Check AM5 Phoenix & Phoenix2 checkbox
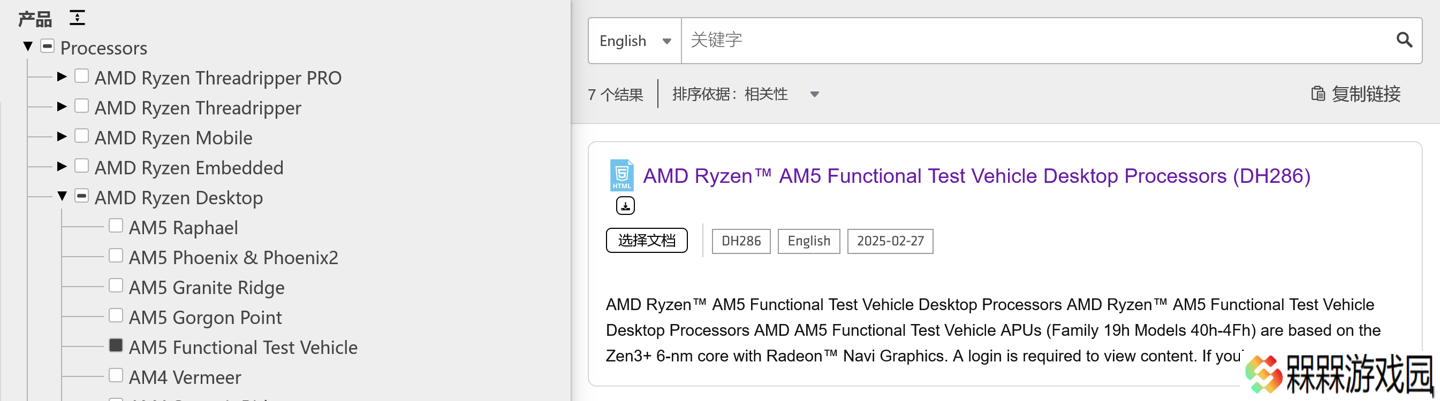Screen dimensions: 1440x401 pyautogui.click(x=116, y=256)
